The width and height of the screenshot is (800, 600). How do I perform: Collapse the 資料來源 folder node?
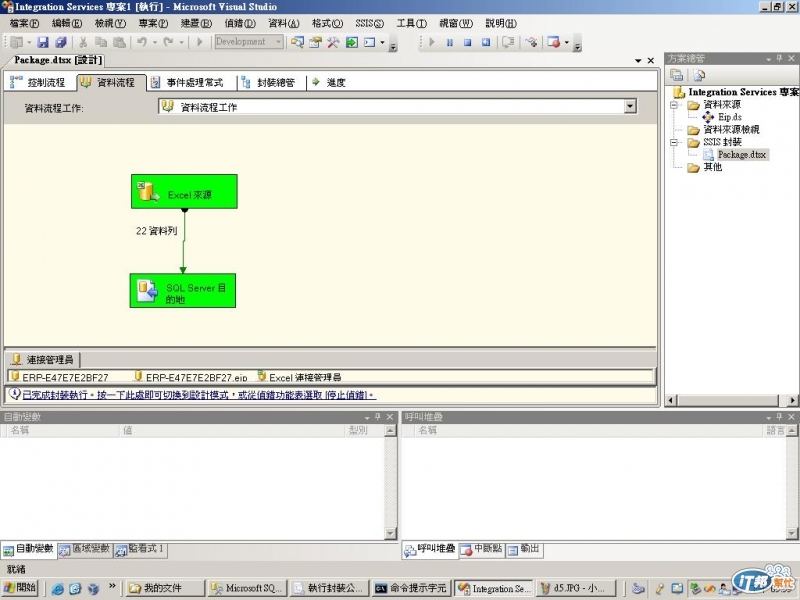pyautogui.click(x=674, y=105)
